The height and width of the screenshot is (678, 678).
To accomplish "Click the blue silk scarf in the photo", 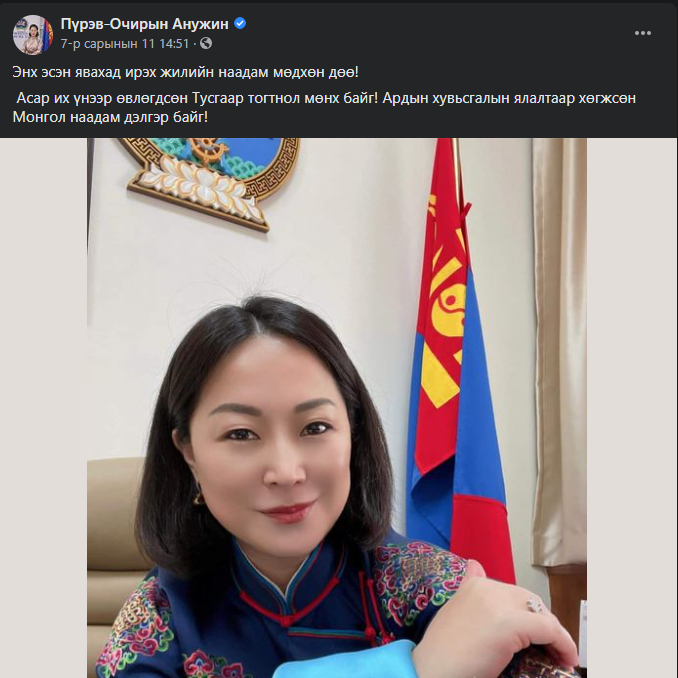I will coord(344,659).
